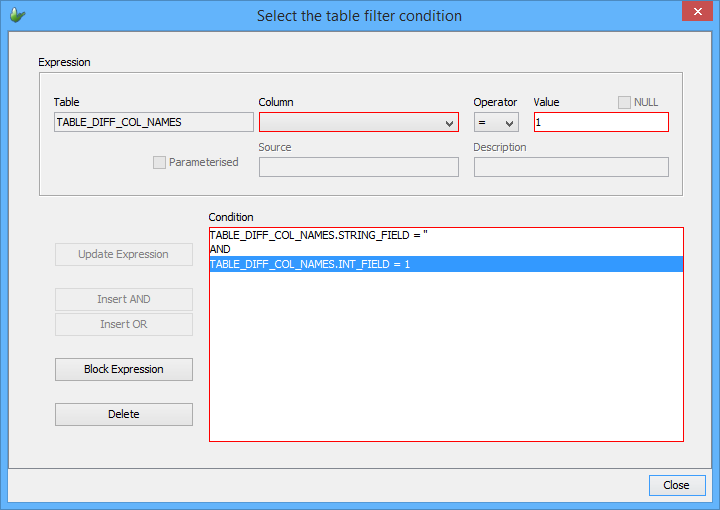Focus the Source text field
The image size is (720, 510).
click(358, 167)
